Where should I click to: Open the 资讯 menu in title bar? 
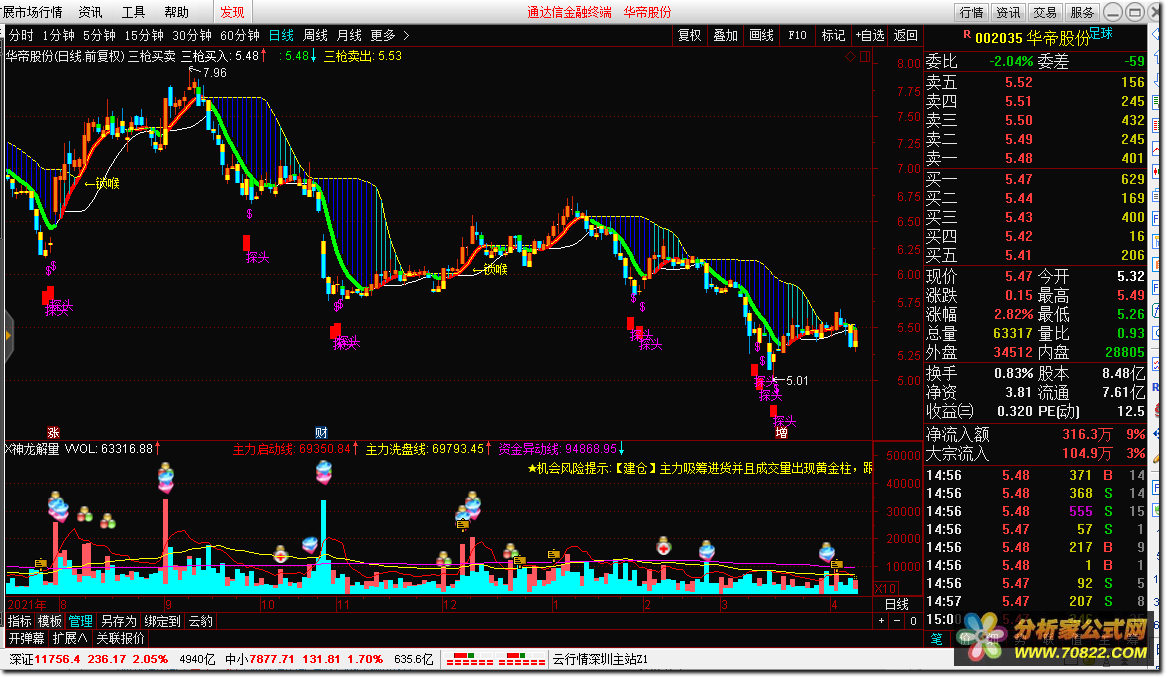pyautogui.click(x=90, y=12)
